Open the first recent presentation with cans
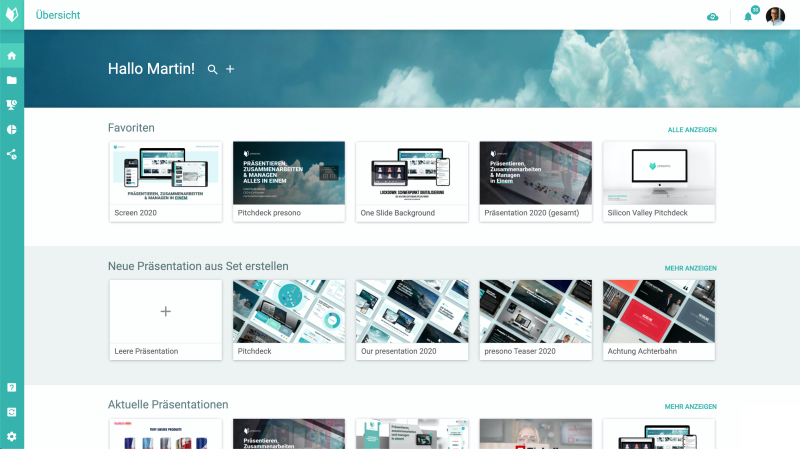Screen dimensions: 800x449 [166, 434]
